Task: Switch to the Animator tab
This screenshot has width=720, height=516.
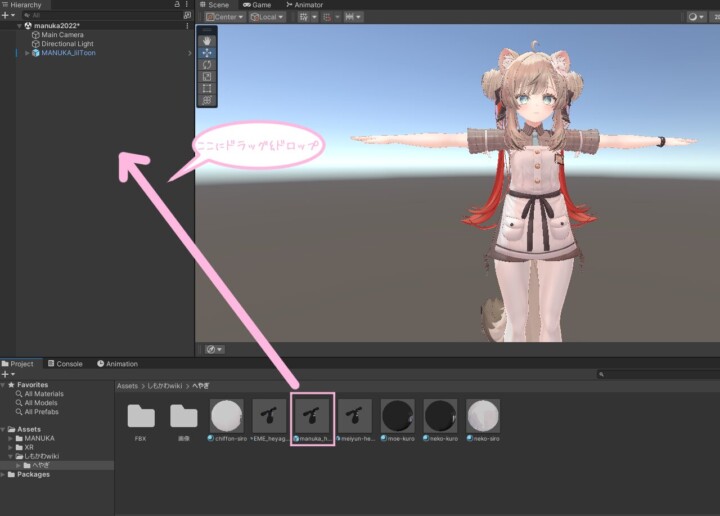Action: tap(304, 5)
